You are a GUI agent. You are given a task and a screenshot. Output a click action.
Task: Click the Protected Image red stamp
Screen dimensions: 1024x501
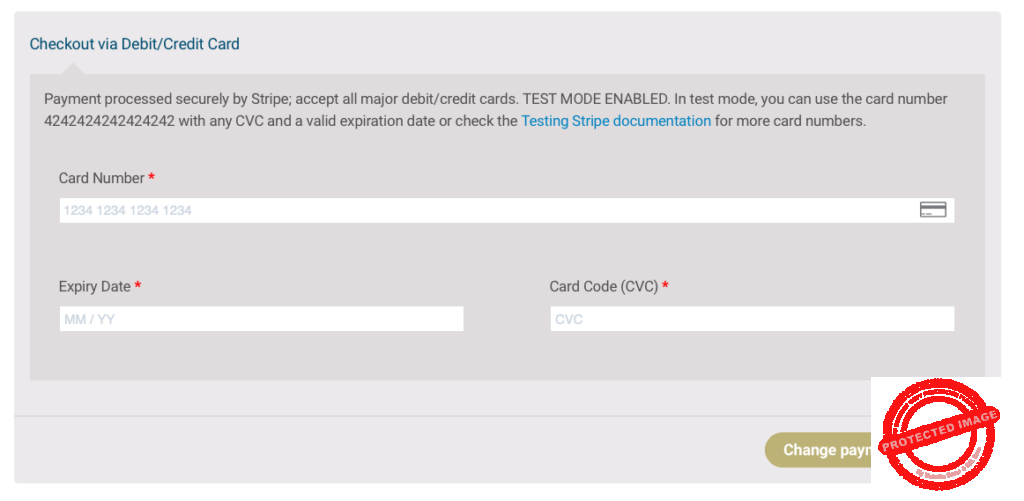tap(938, 434)
